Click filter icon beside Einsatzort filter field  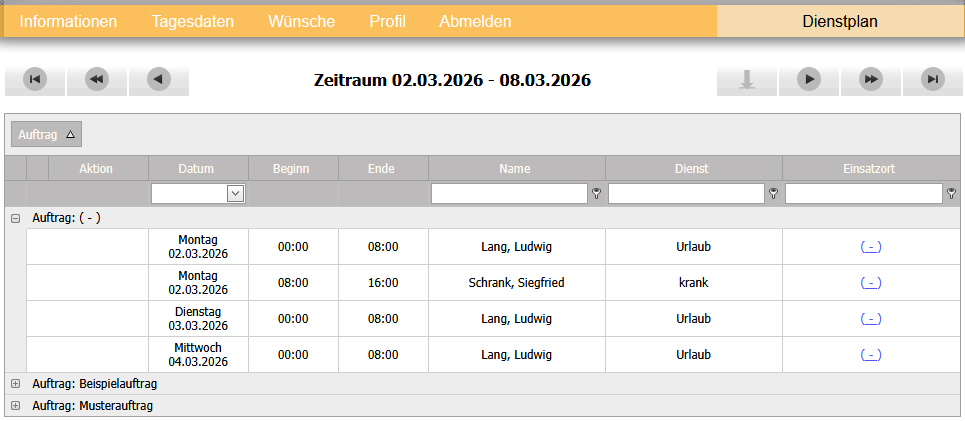[x=951, y=194]
